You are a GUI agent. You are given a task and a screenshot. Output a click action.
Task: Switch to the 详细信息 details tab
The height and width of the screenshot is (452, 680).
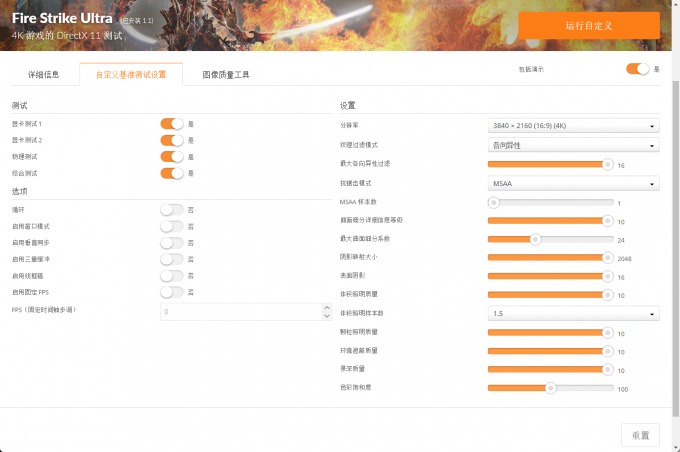click(44, 75)
